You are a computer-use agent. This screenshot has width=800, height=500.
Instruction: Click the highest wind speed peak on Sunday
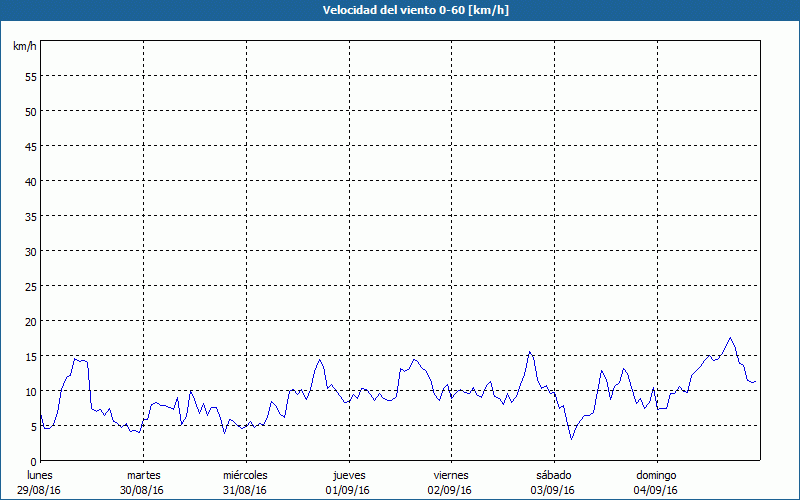(x=730, y=338)
